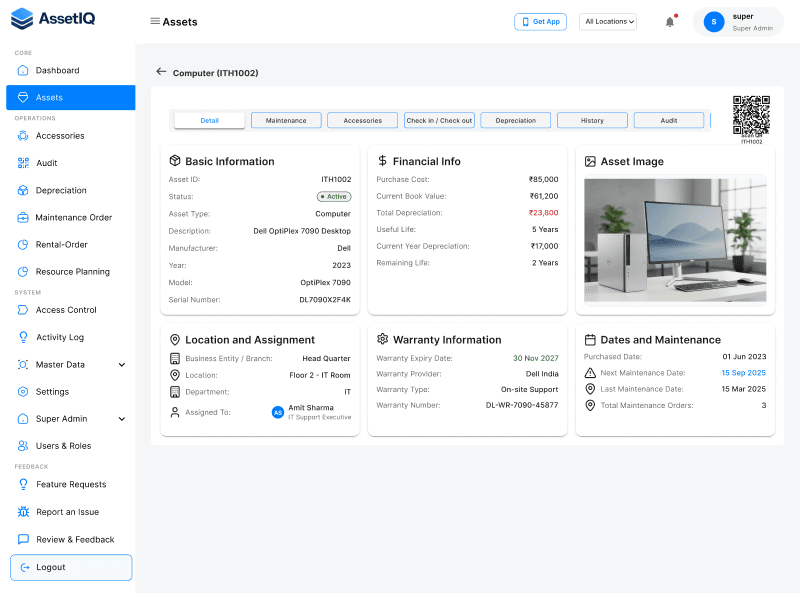Screen dimensions: 800x608
Task: Open the Check in / Check out tab
Action: tap(439, 120)
